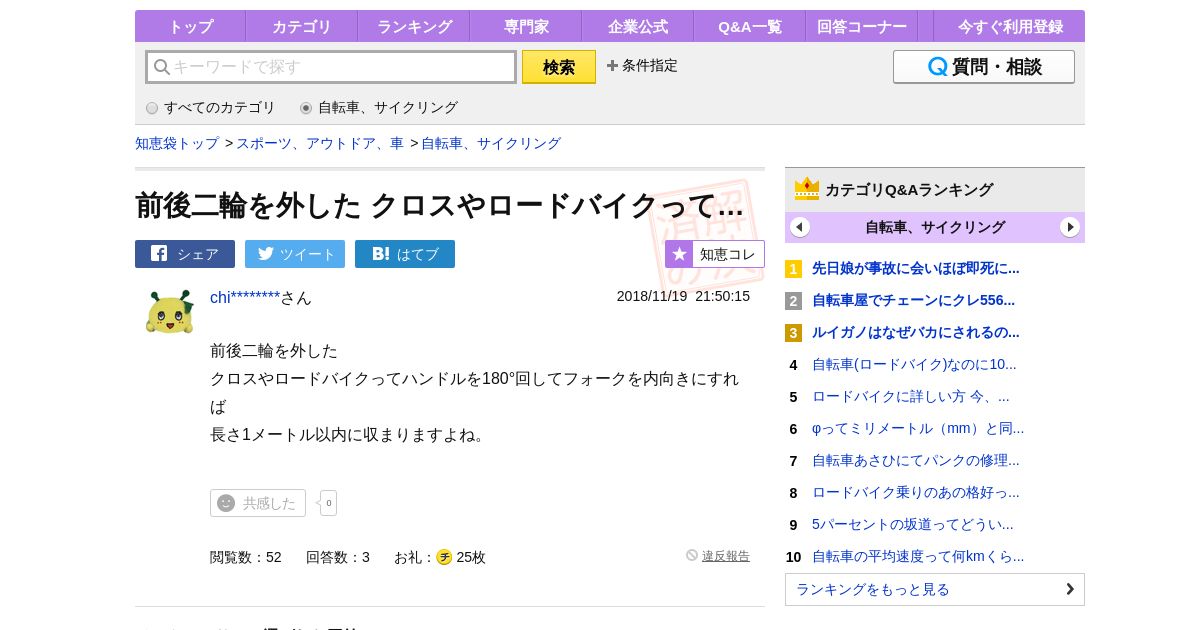
Task: Expand the 条件指定 search options
Action: tap(642, 65)
